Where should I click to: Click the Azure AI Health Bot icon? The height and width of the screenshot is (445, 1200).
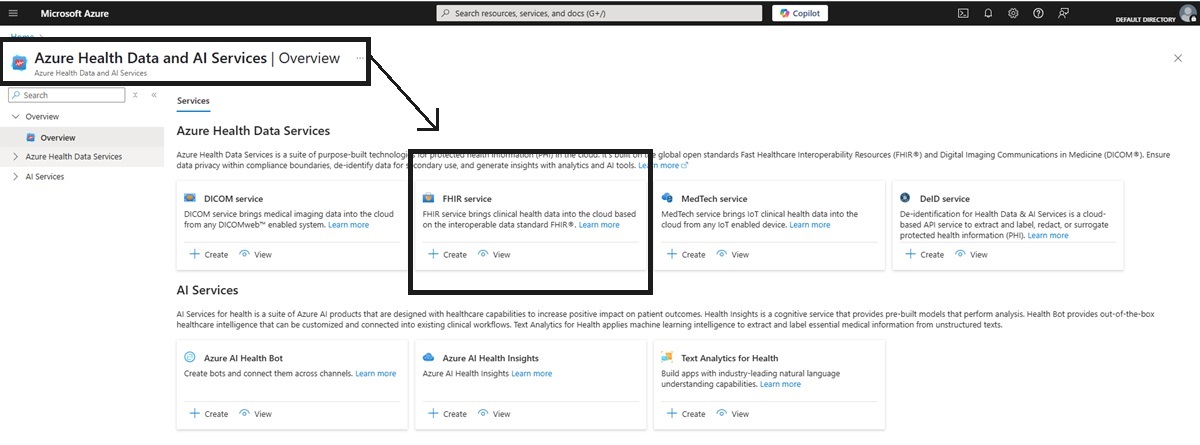(190, 357)
